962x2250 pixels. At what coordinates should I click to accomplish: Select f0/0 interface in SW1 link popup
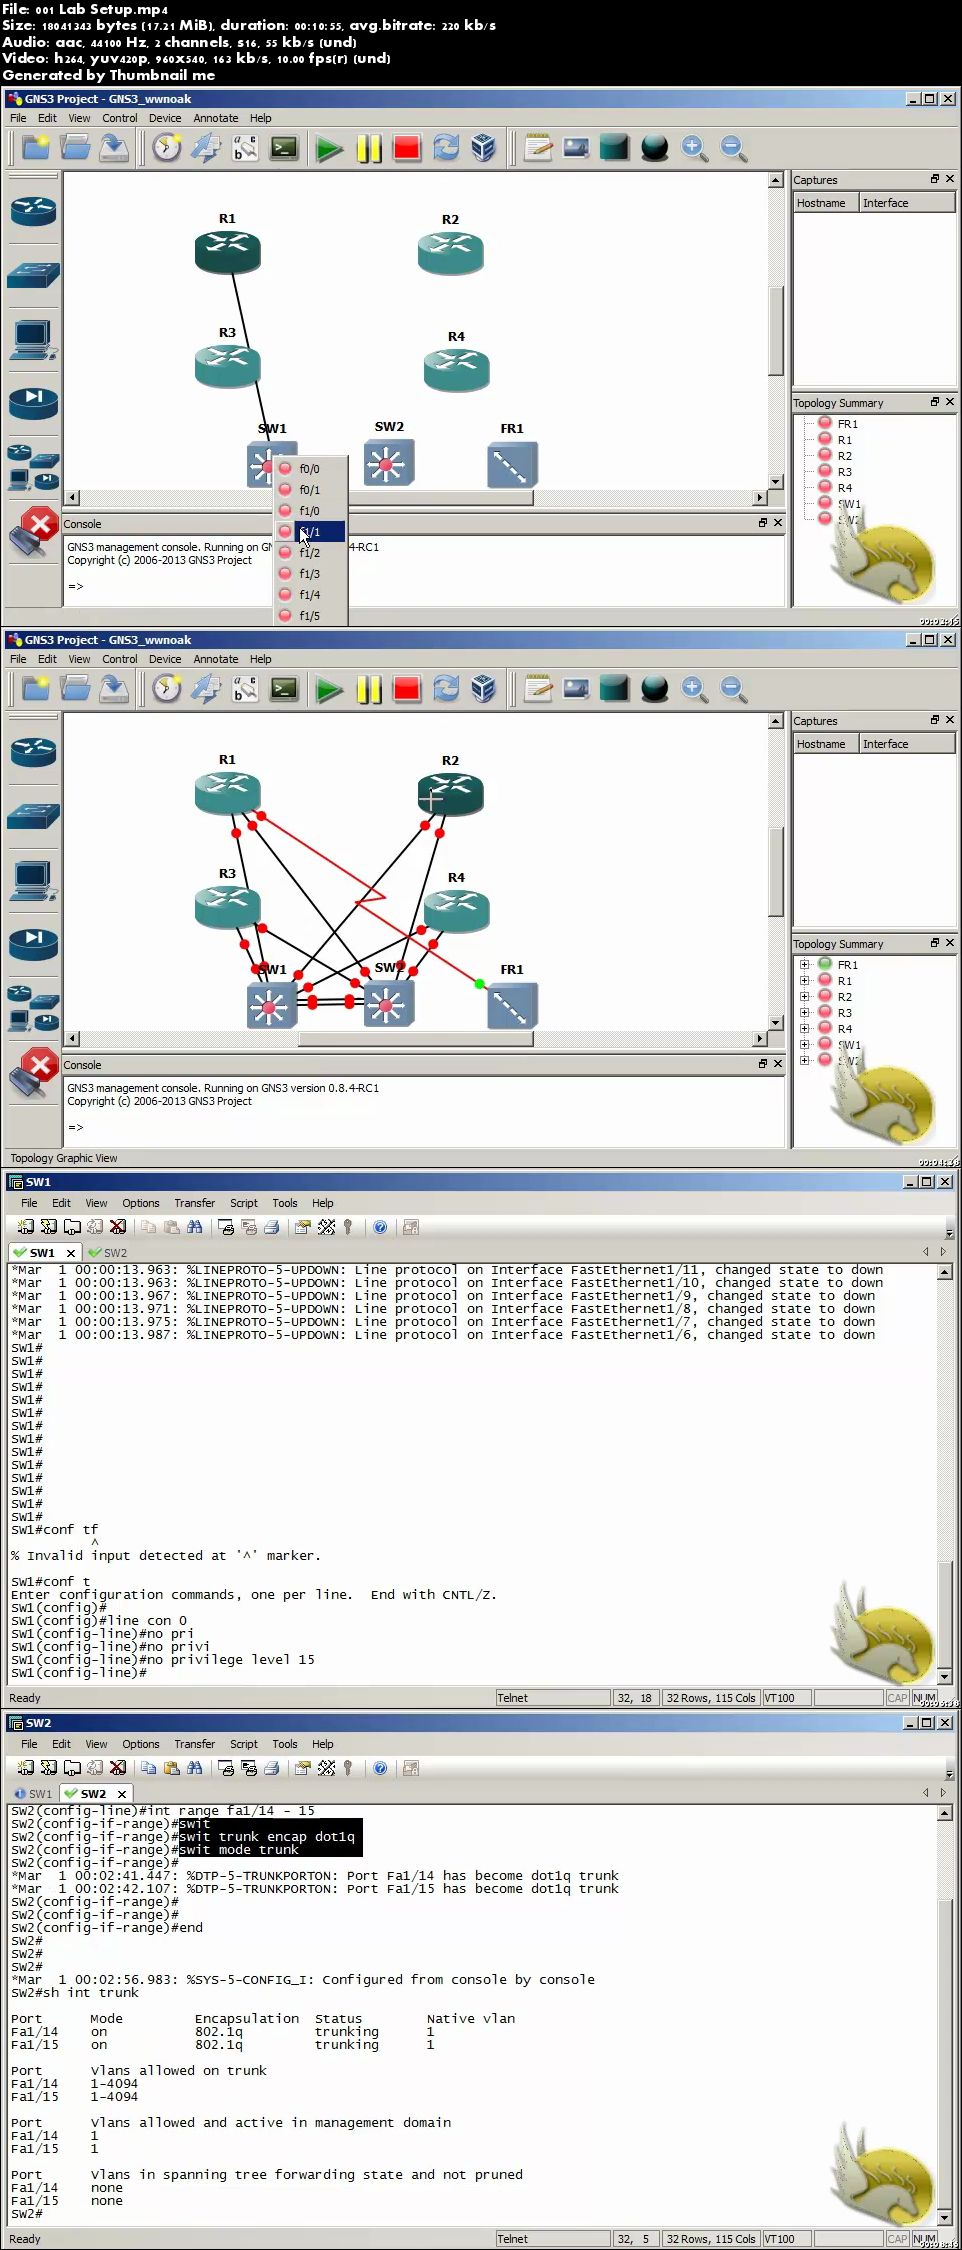310,469
